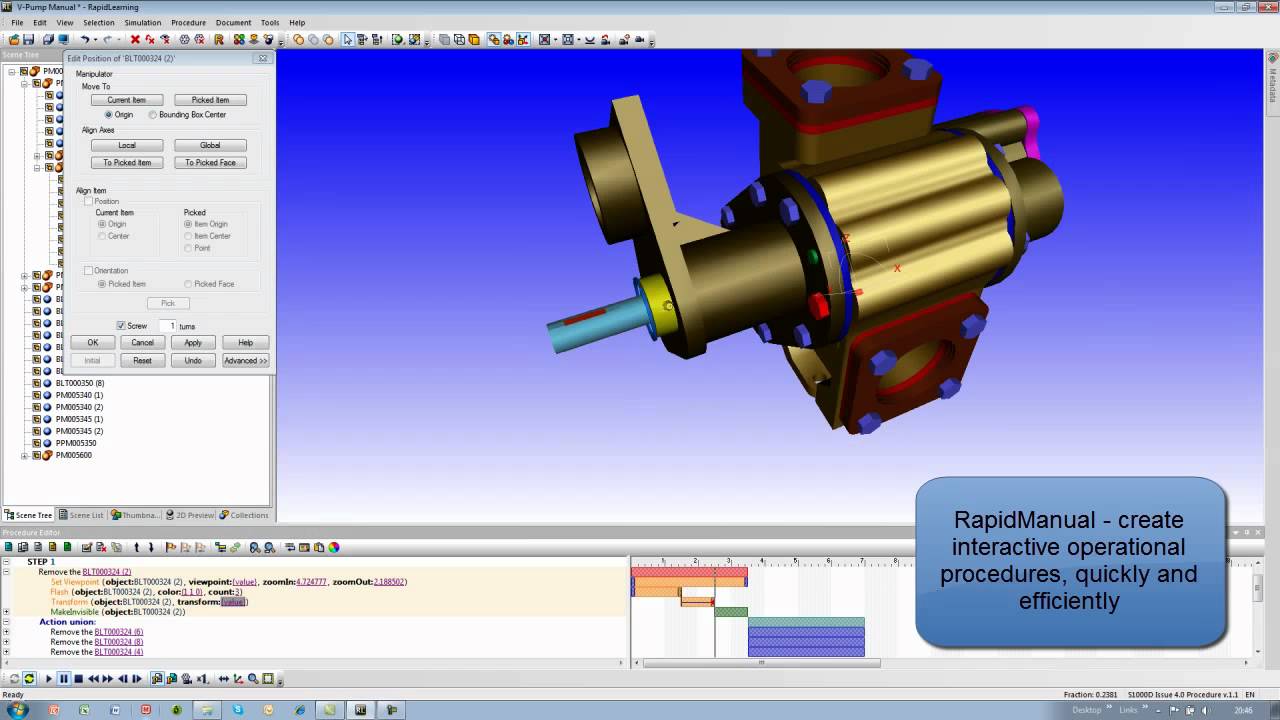The image size is (1280, 720).
Task: Click the OK button in Edit Position dialog
Action: (x=92, y=342)
